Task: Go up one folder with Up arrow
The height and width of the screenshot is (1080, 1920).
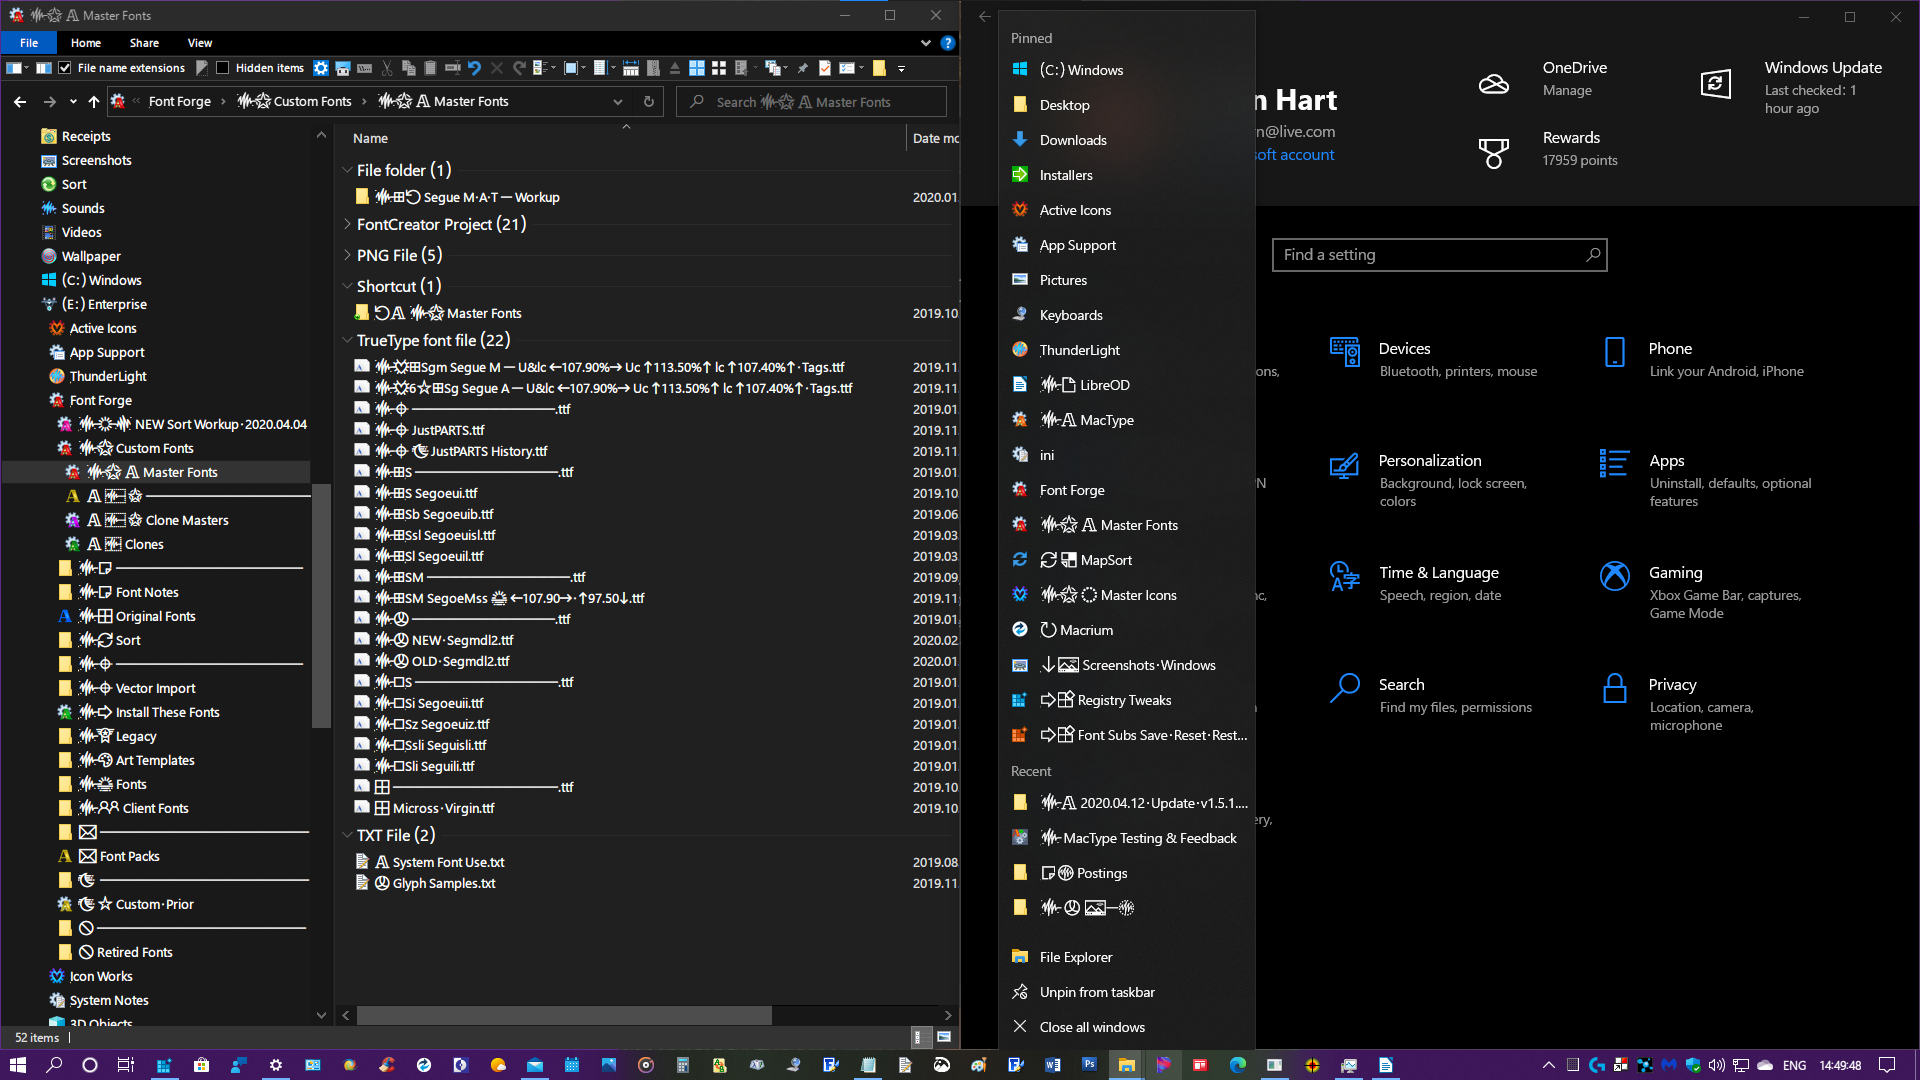Action: coord(93,101)
